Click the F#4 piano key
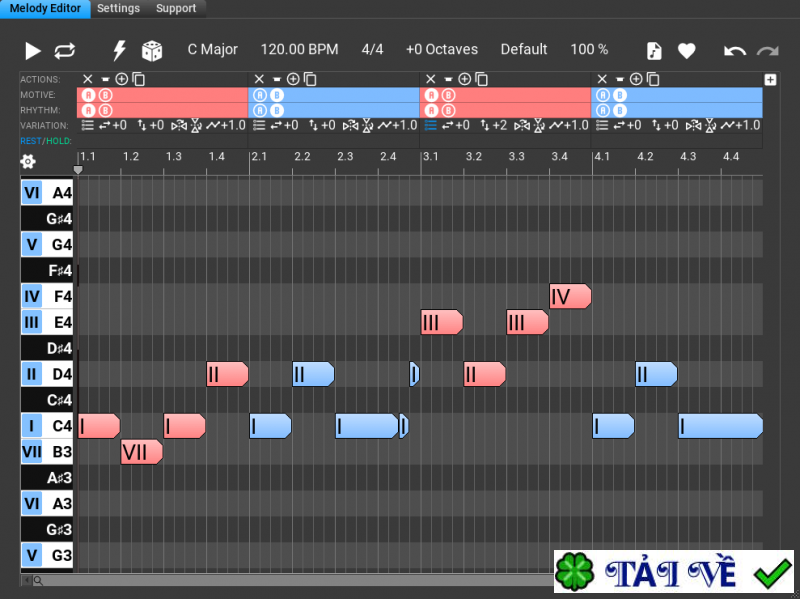Image resolution: width=800 pixels, height=599 pixels. [47, 270]
